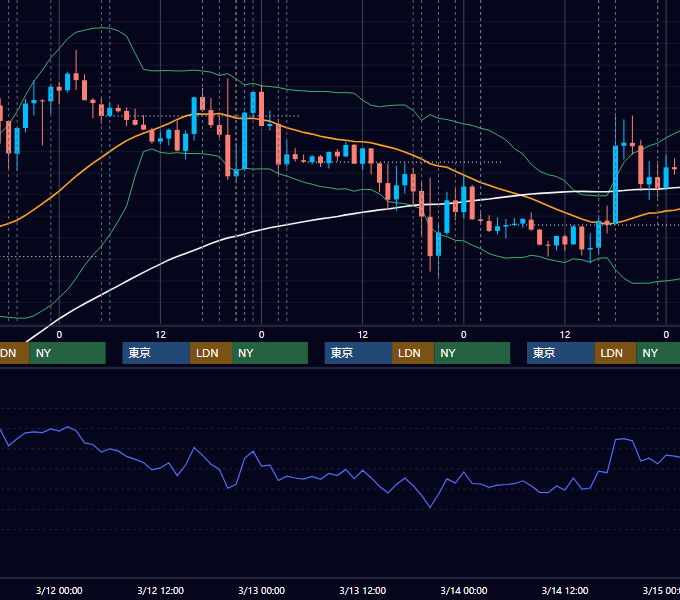The image size is (680, 600).
Task: Click the 3/12 12:00 date axis label
Action: (160, 590)
